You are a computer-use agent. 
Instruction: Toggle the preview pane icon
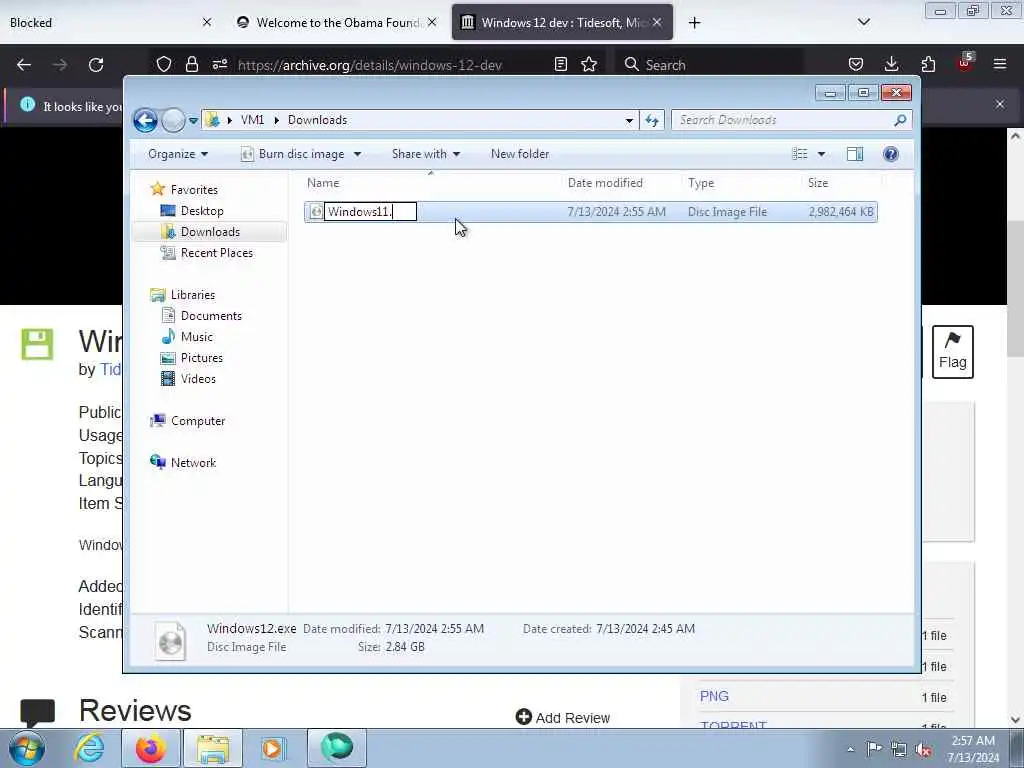pyautogui.click(x=855, y=154)
